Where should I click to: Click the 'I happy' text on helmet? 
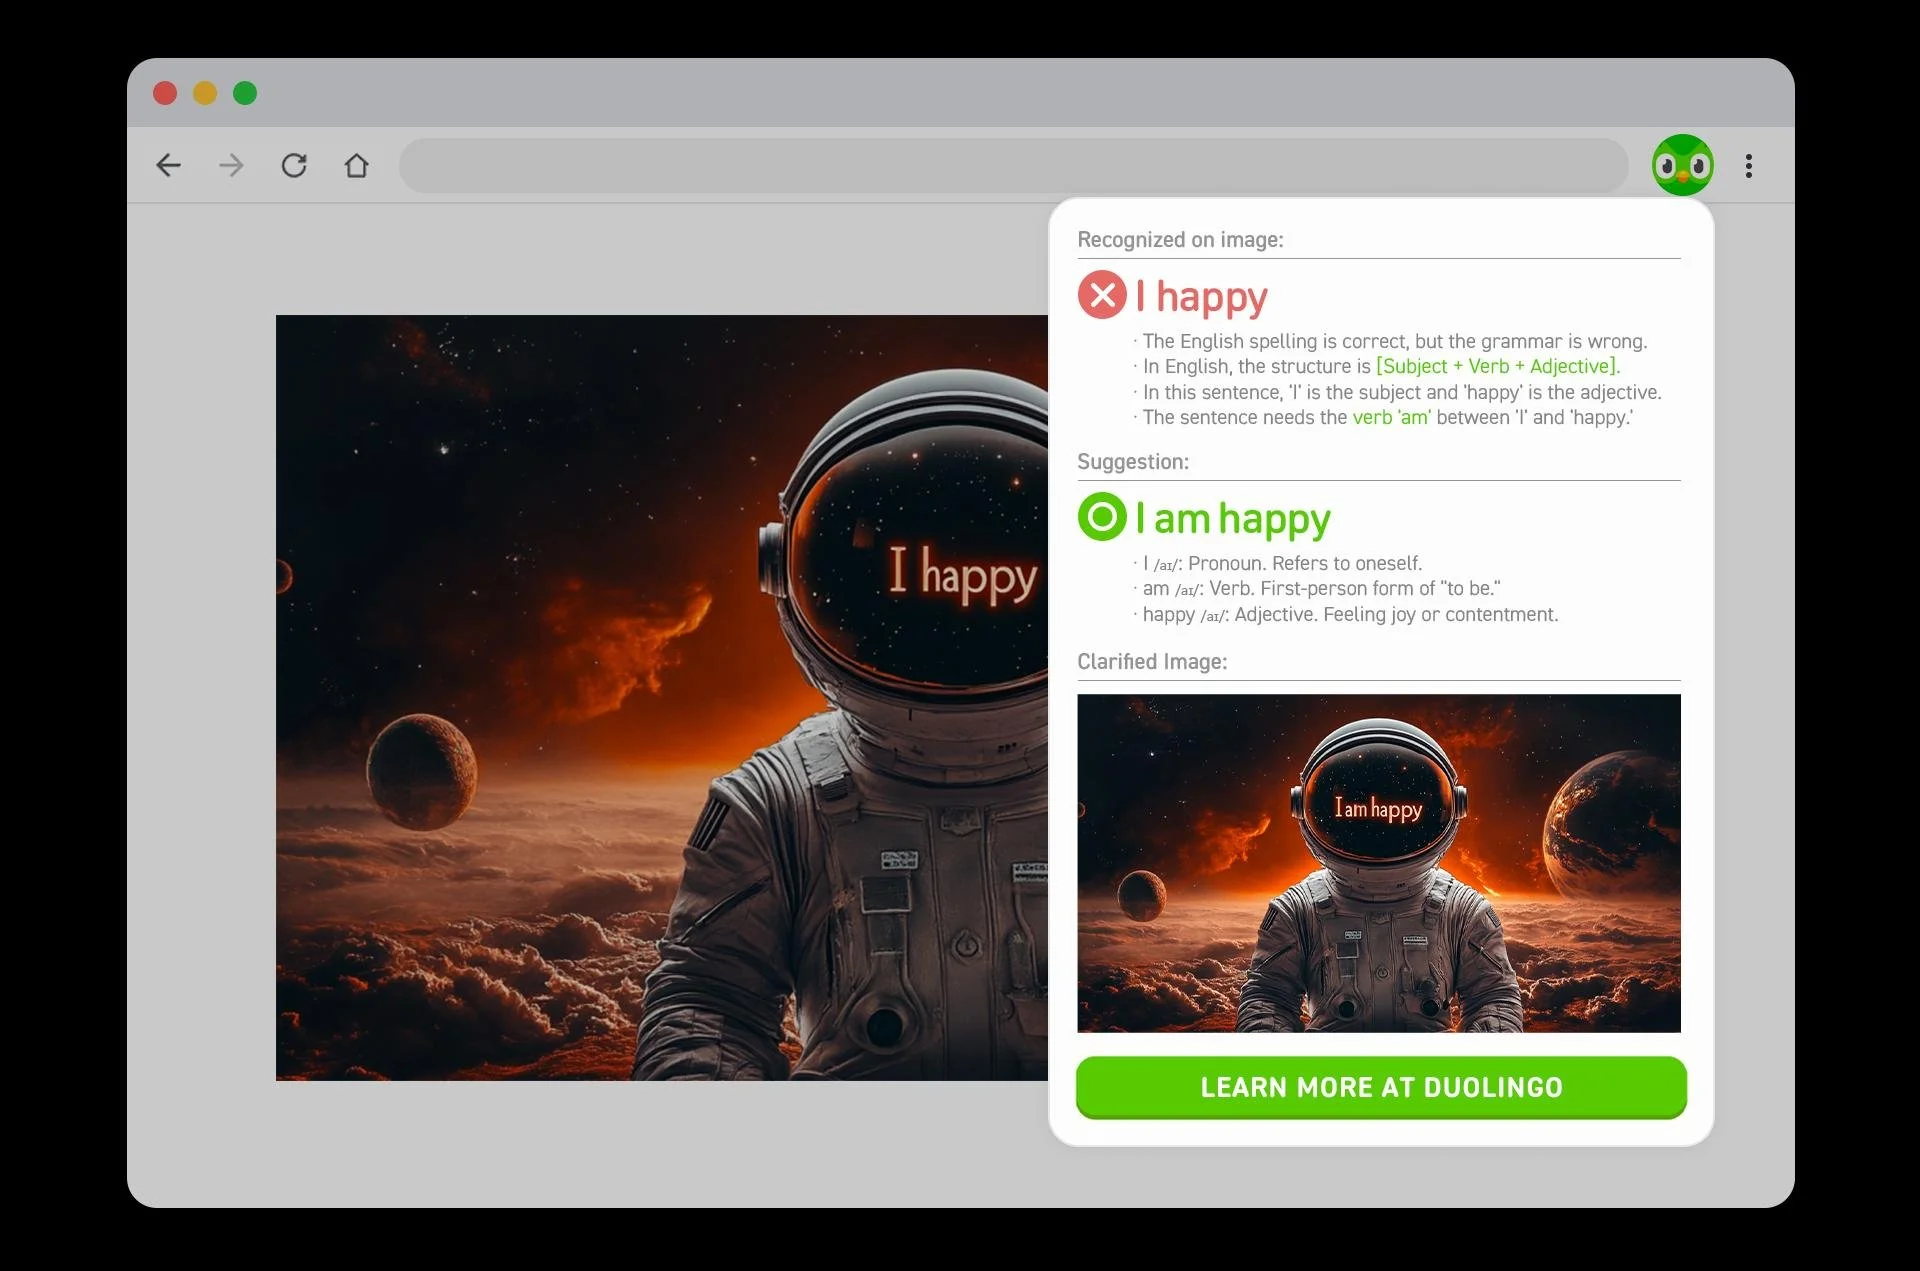coord(962,574)
